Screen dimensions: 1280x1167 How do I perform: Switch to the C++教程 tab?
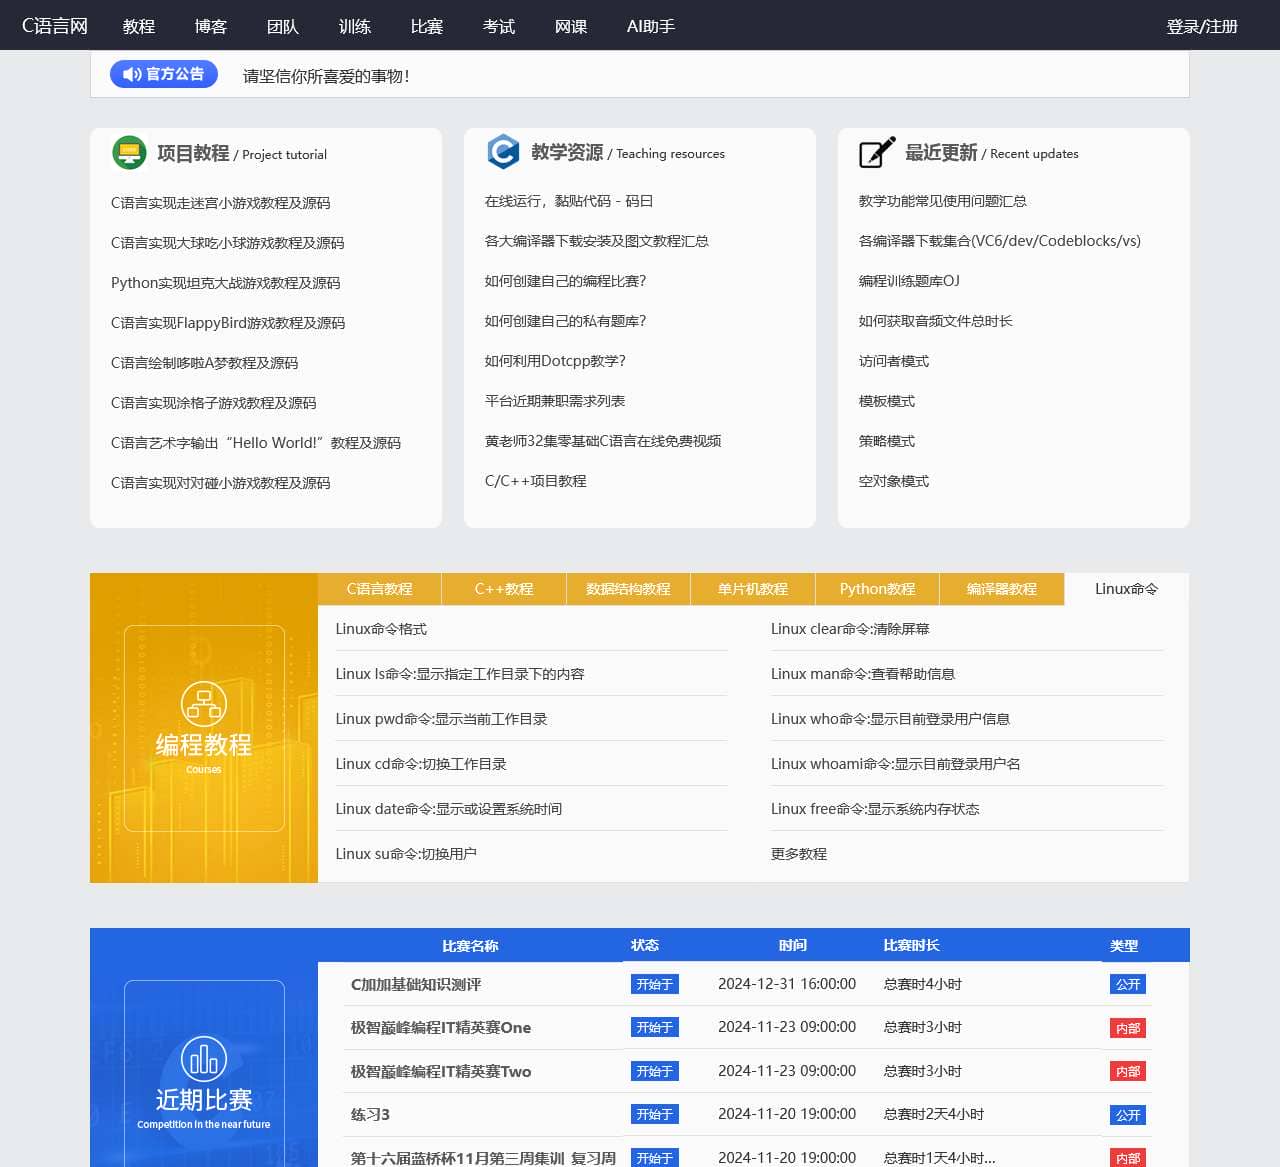(503, 589)
